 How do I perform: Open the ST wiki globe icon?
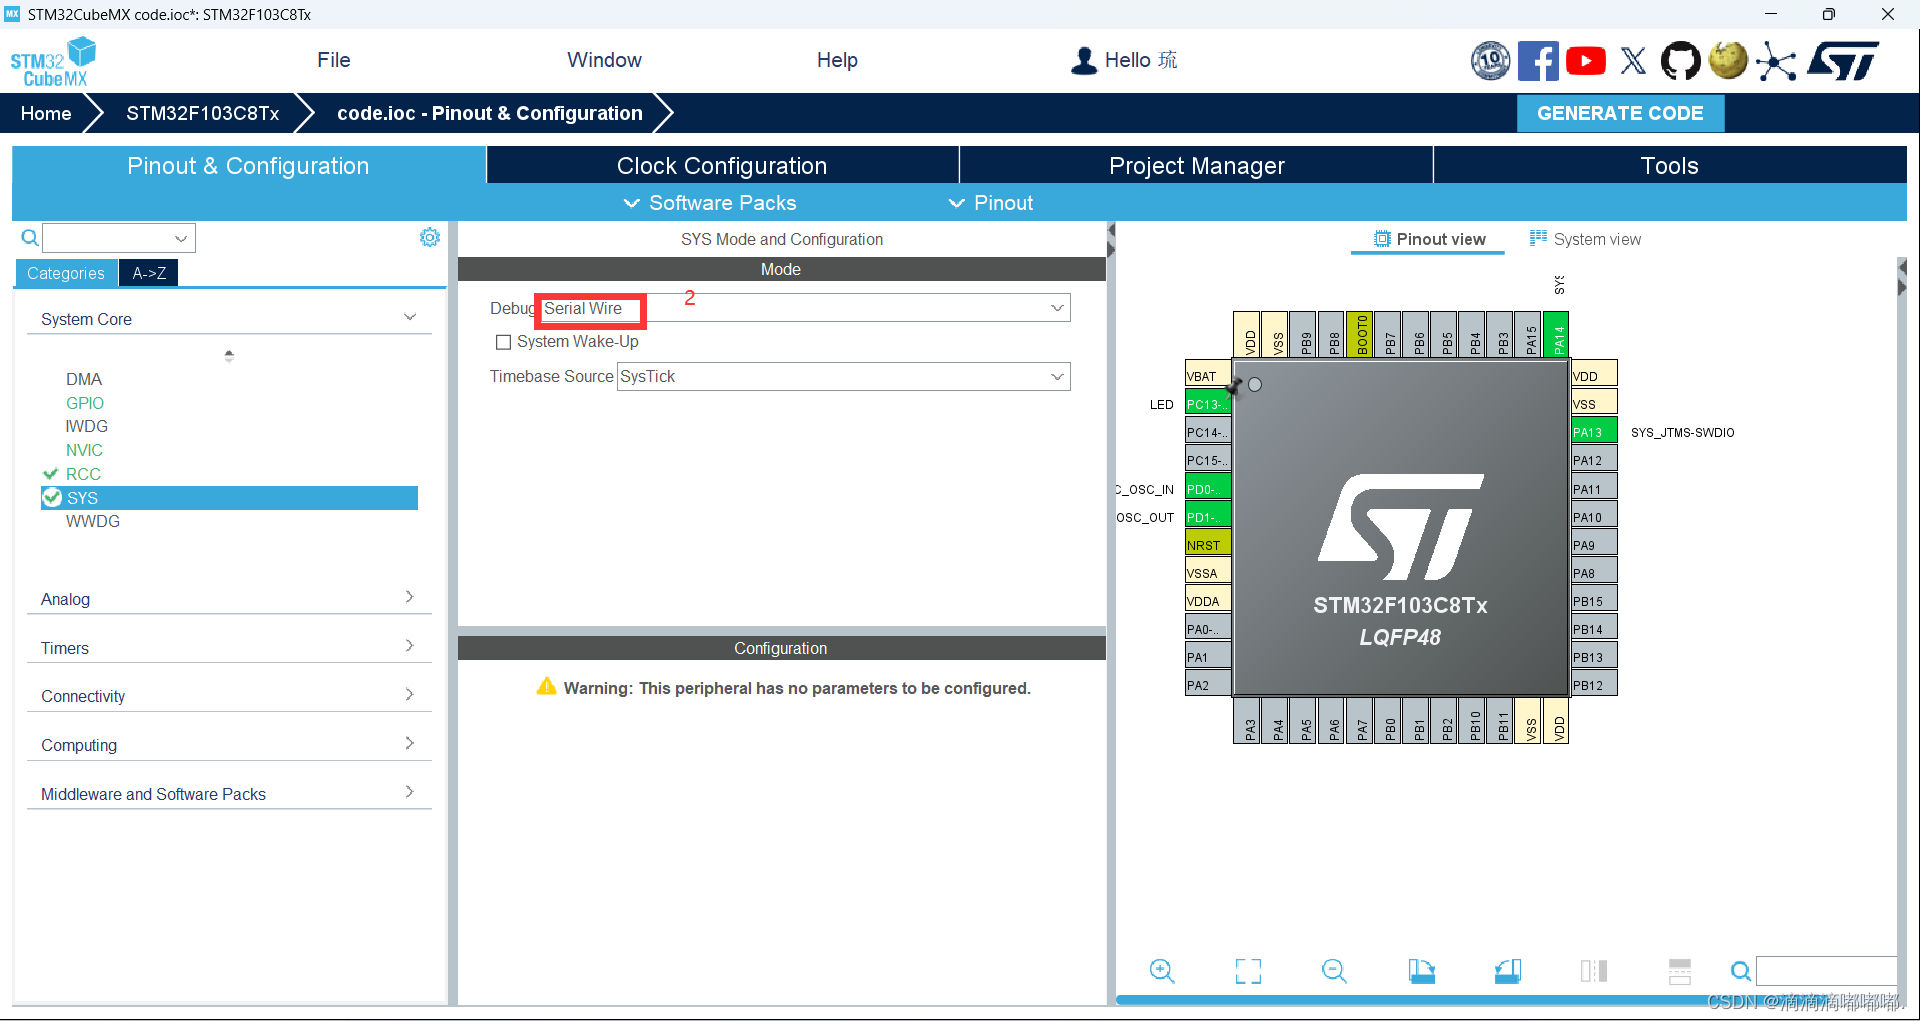[x=1728, y=60]
